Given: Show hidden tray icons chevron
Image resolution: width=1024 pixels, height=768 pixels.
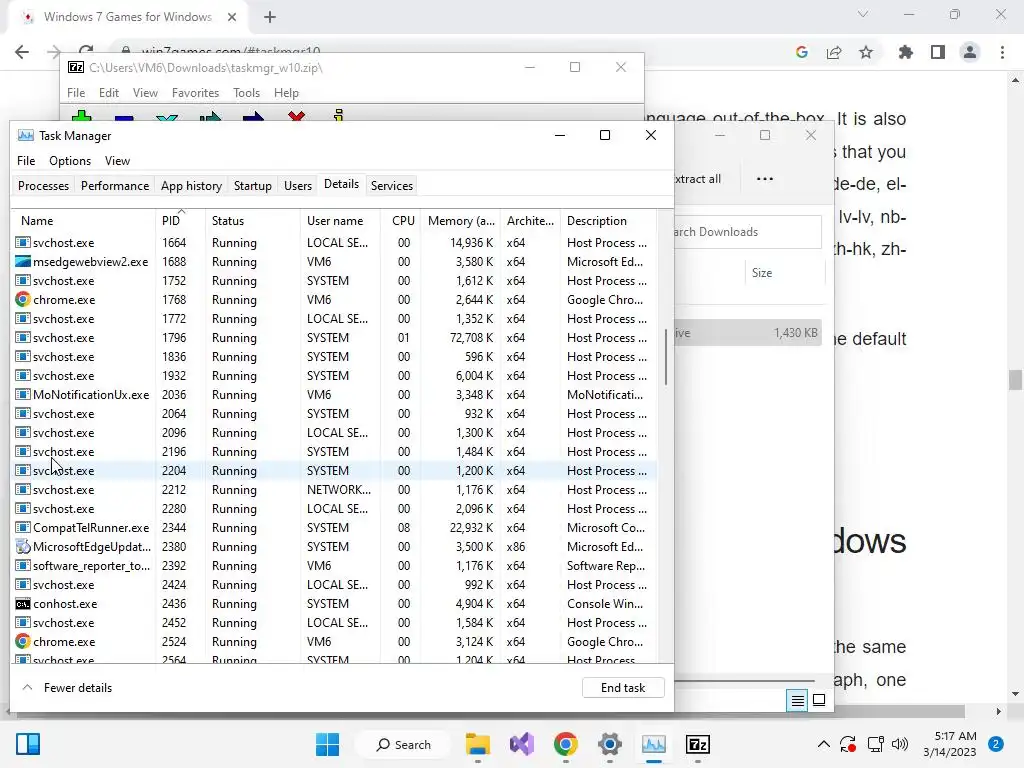Looking at the screenshot, I should coord(824,744).
